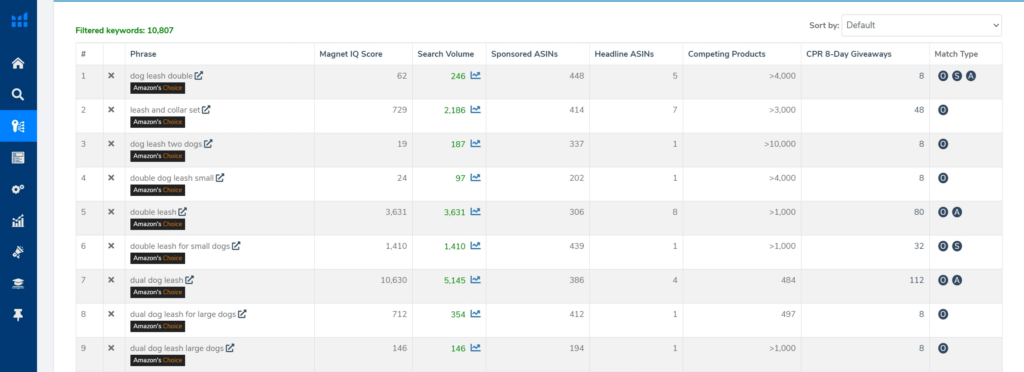Viewport: 1024px width, 372px height.
Task: Sort by the Magnet IQ Score column header
Action: pos(351,54)
